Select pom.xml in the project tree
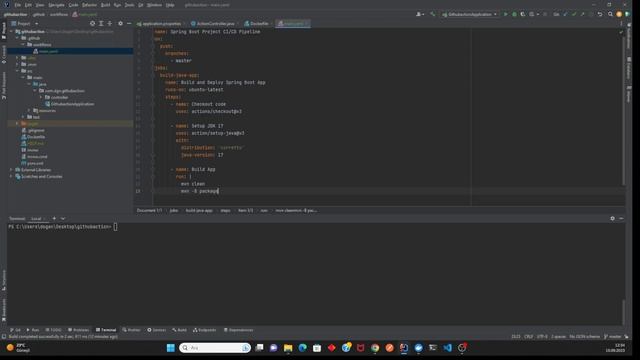 tap(32, 163)
